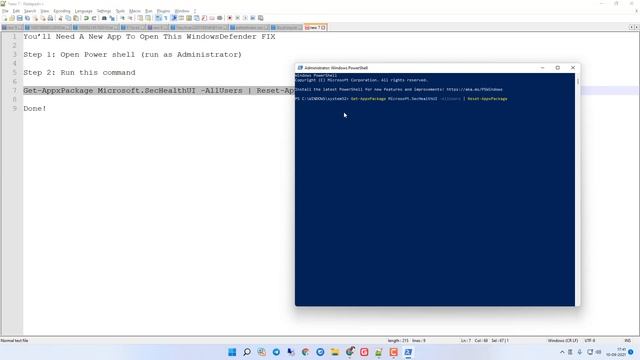Close the Administrator PowerShell window
640x360 pixels.
coord(573,68)
